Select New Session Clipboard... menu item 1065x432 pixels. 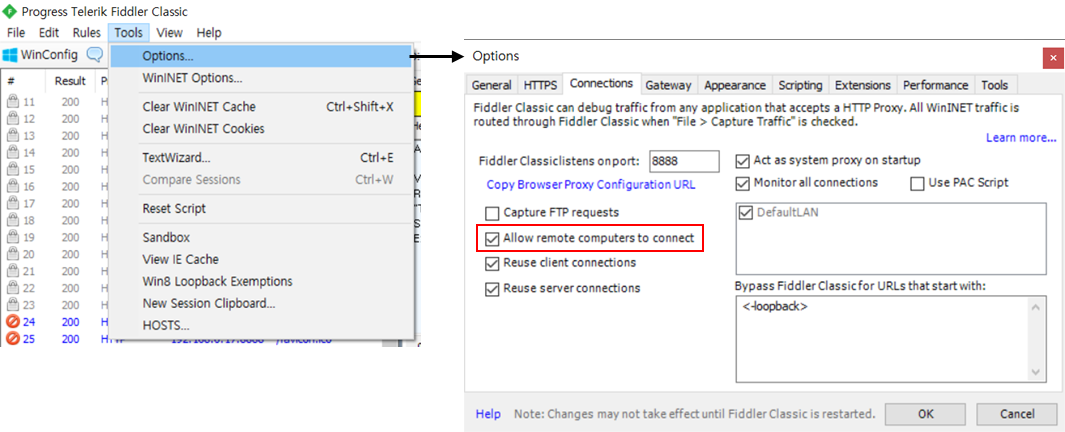click(x=261, y=304)
